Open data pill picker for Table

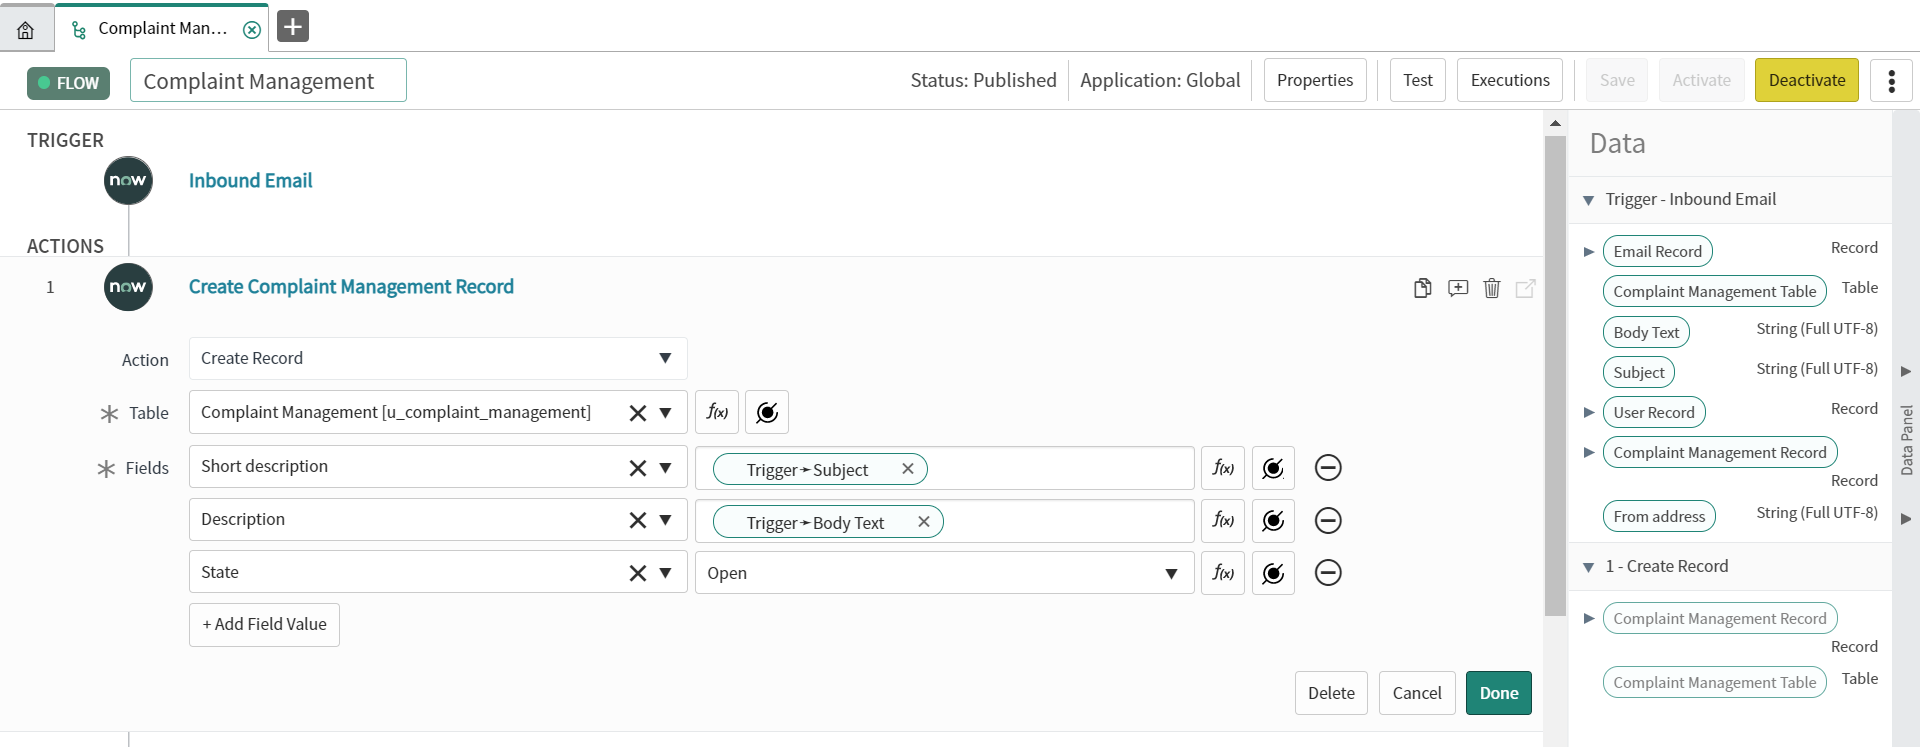(767, 412)
